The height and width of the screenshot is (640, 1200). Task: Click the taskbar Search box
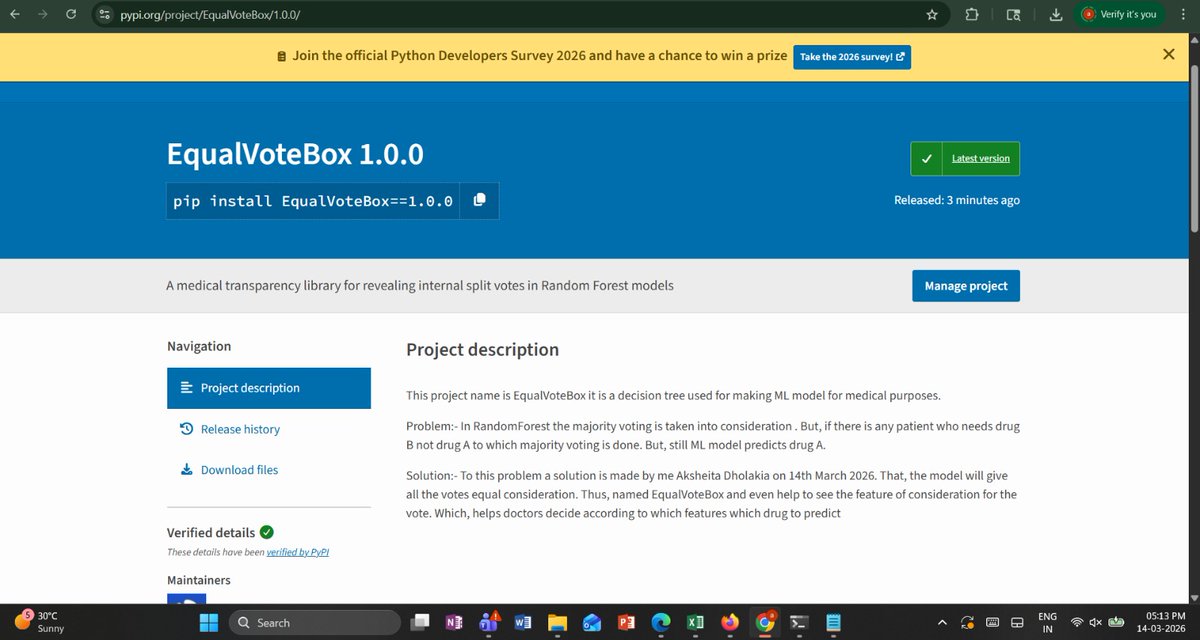[x=315, y=623]
